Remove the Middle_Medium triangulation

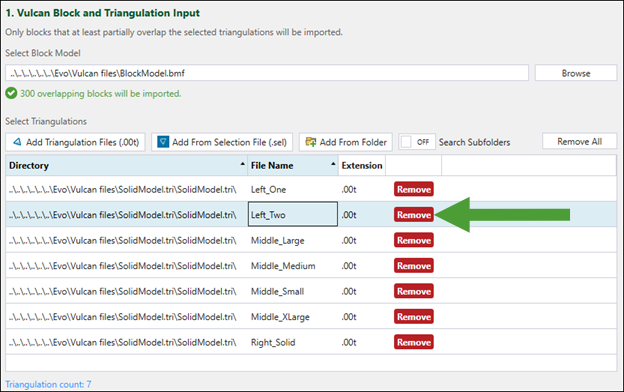tap(414, 266)
